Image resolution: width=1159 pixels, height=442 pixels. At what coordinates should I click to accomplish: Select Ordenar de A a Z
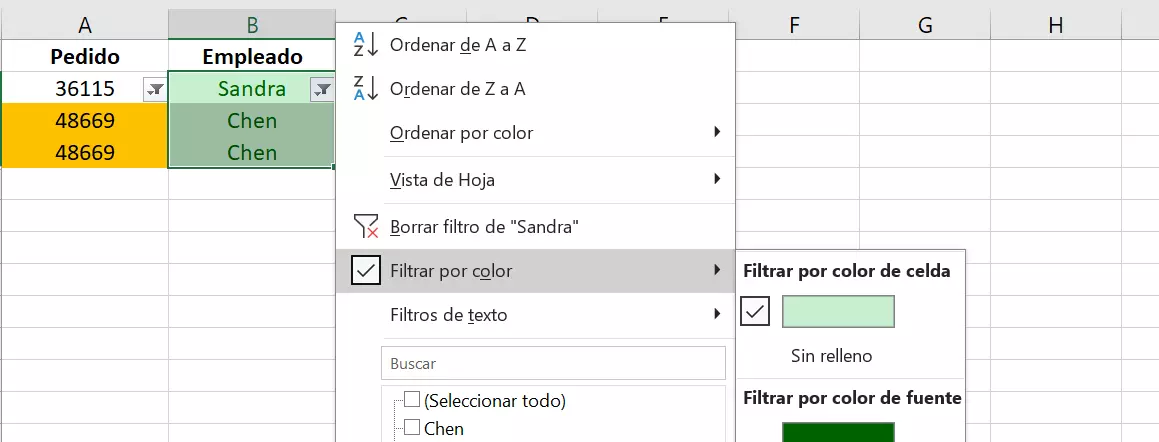457,45
